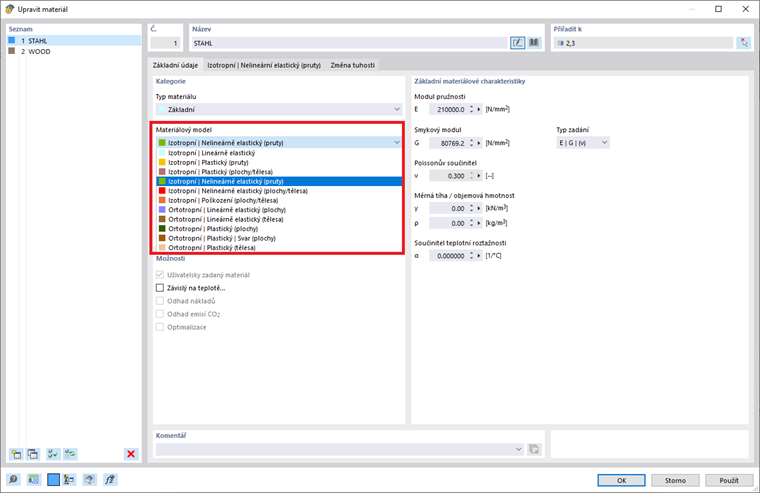Click the G shear modulus field 80769.2
Viewport: 760px width, 493px height.
448,143
